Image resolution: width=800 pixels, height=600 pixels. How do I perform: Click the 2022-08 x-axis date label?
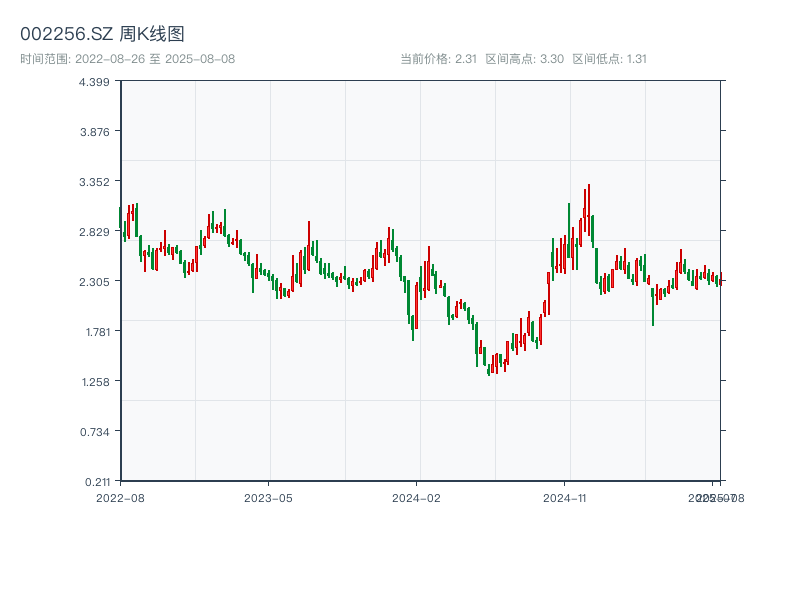tap(120, 497)
